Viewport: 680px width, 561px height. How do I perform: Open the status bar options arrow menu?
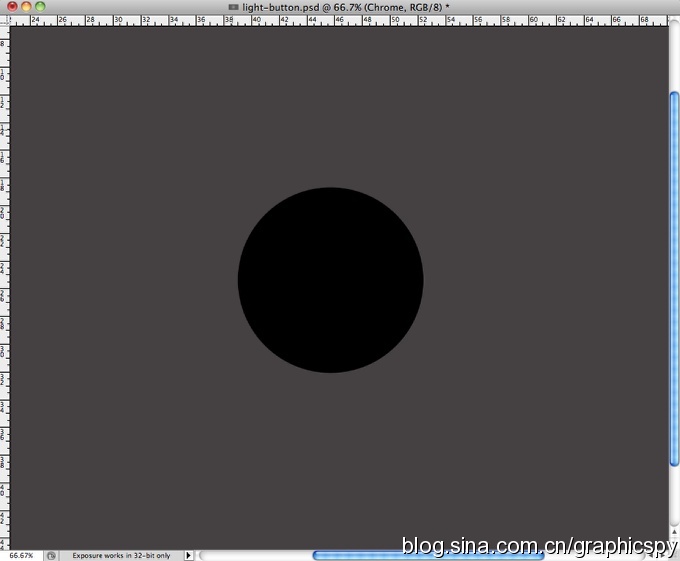[188, 555]
